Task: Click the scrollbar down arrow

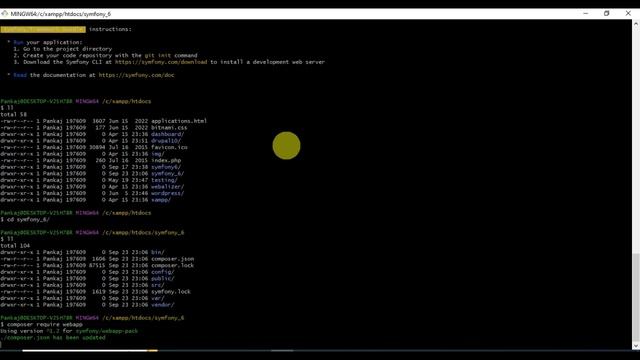Action: pyautogui.click(x=636, y=346)
